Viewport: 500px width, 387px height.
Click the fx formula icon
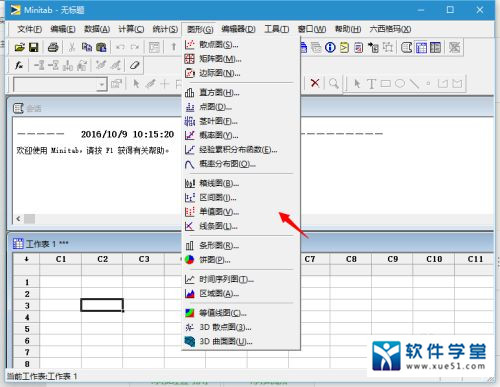(x=19, y=65)
